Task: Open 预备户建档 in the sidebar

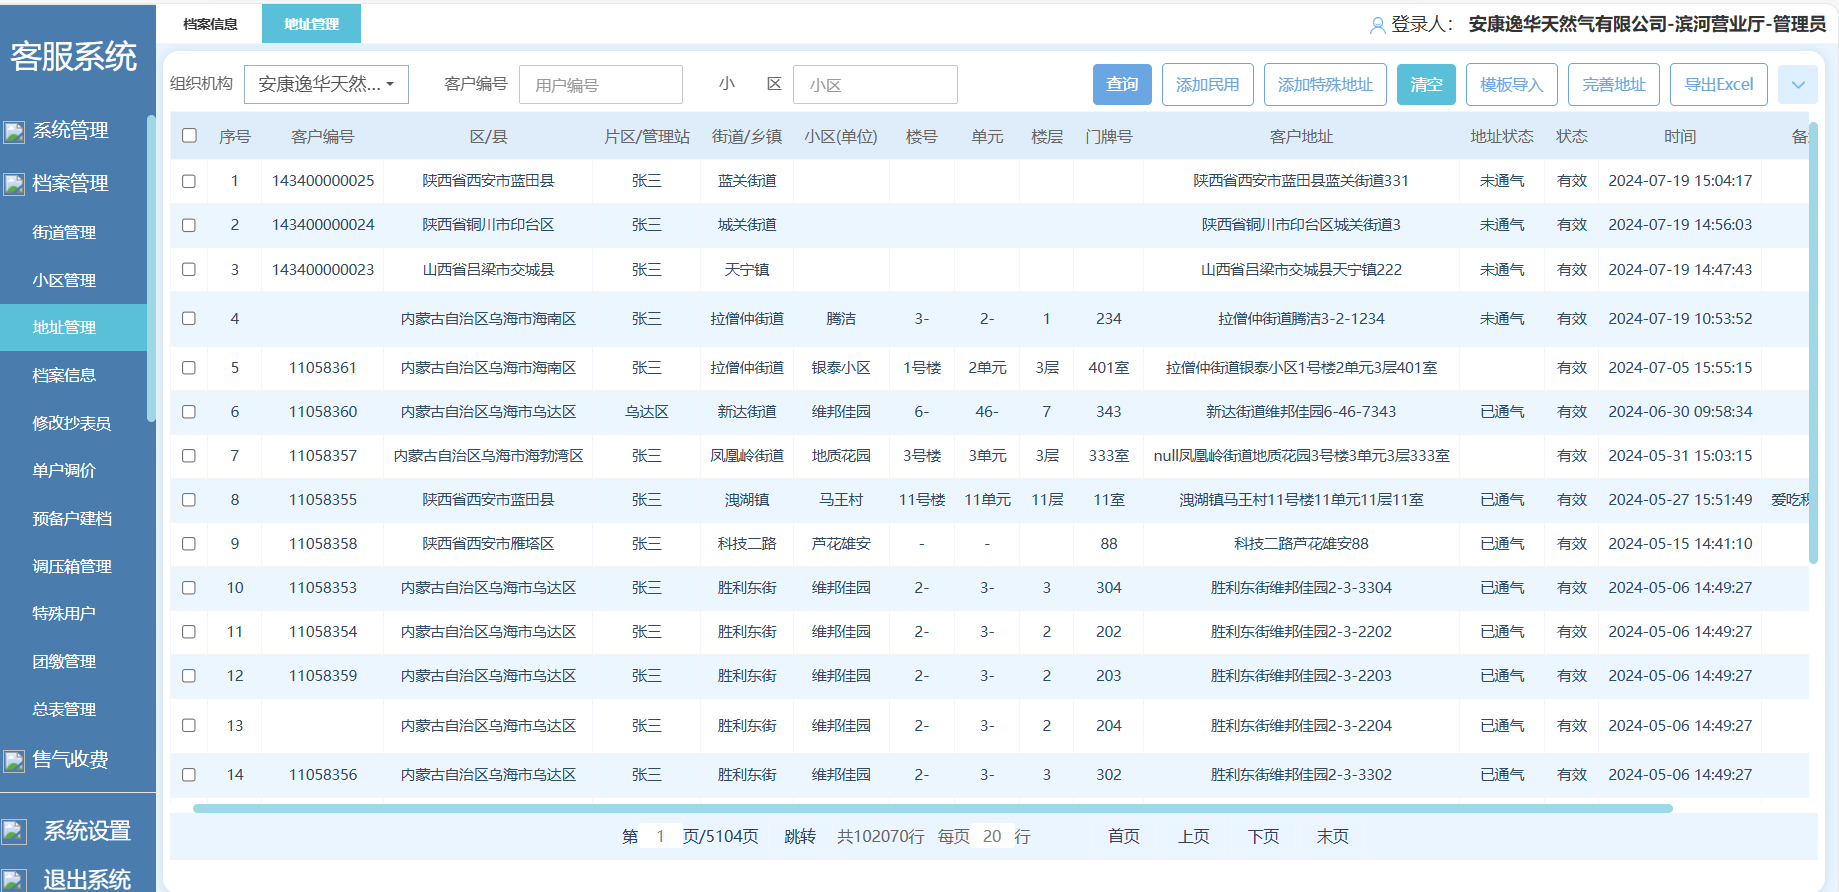Action: click(x=72, y=518)
